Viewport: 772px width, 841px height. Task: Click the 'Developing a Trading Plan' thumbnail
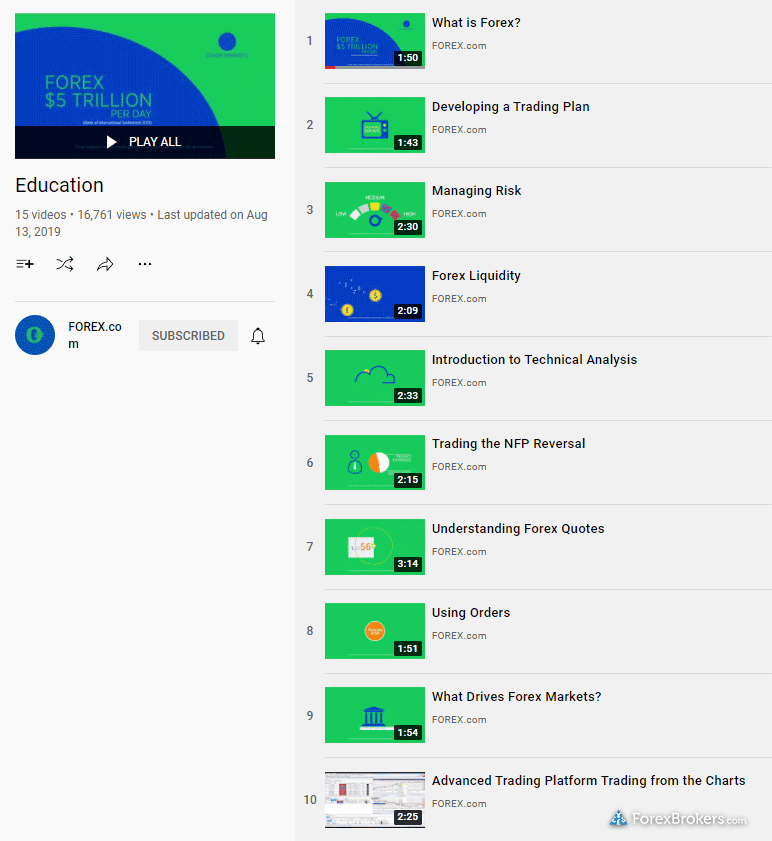[x=375, y=125]
